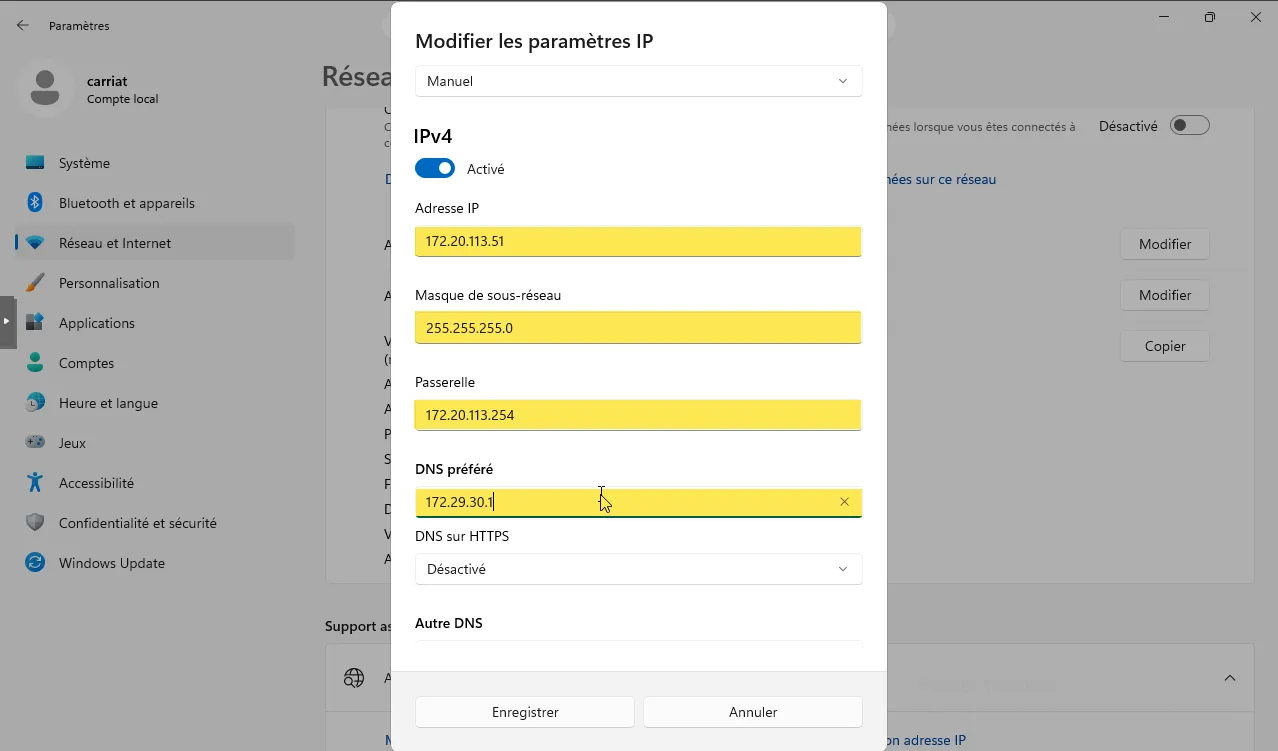Image resolution: width=1278 pixels, height=751 pixels.
Task: Open Jeux in the sidebar
Action: [72, 443]
